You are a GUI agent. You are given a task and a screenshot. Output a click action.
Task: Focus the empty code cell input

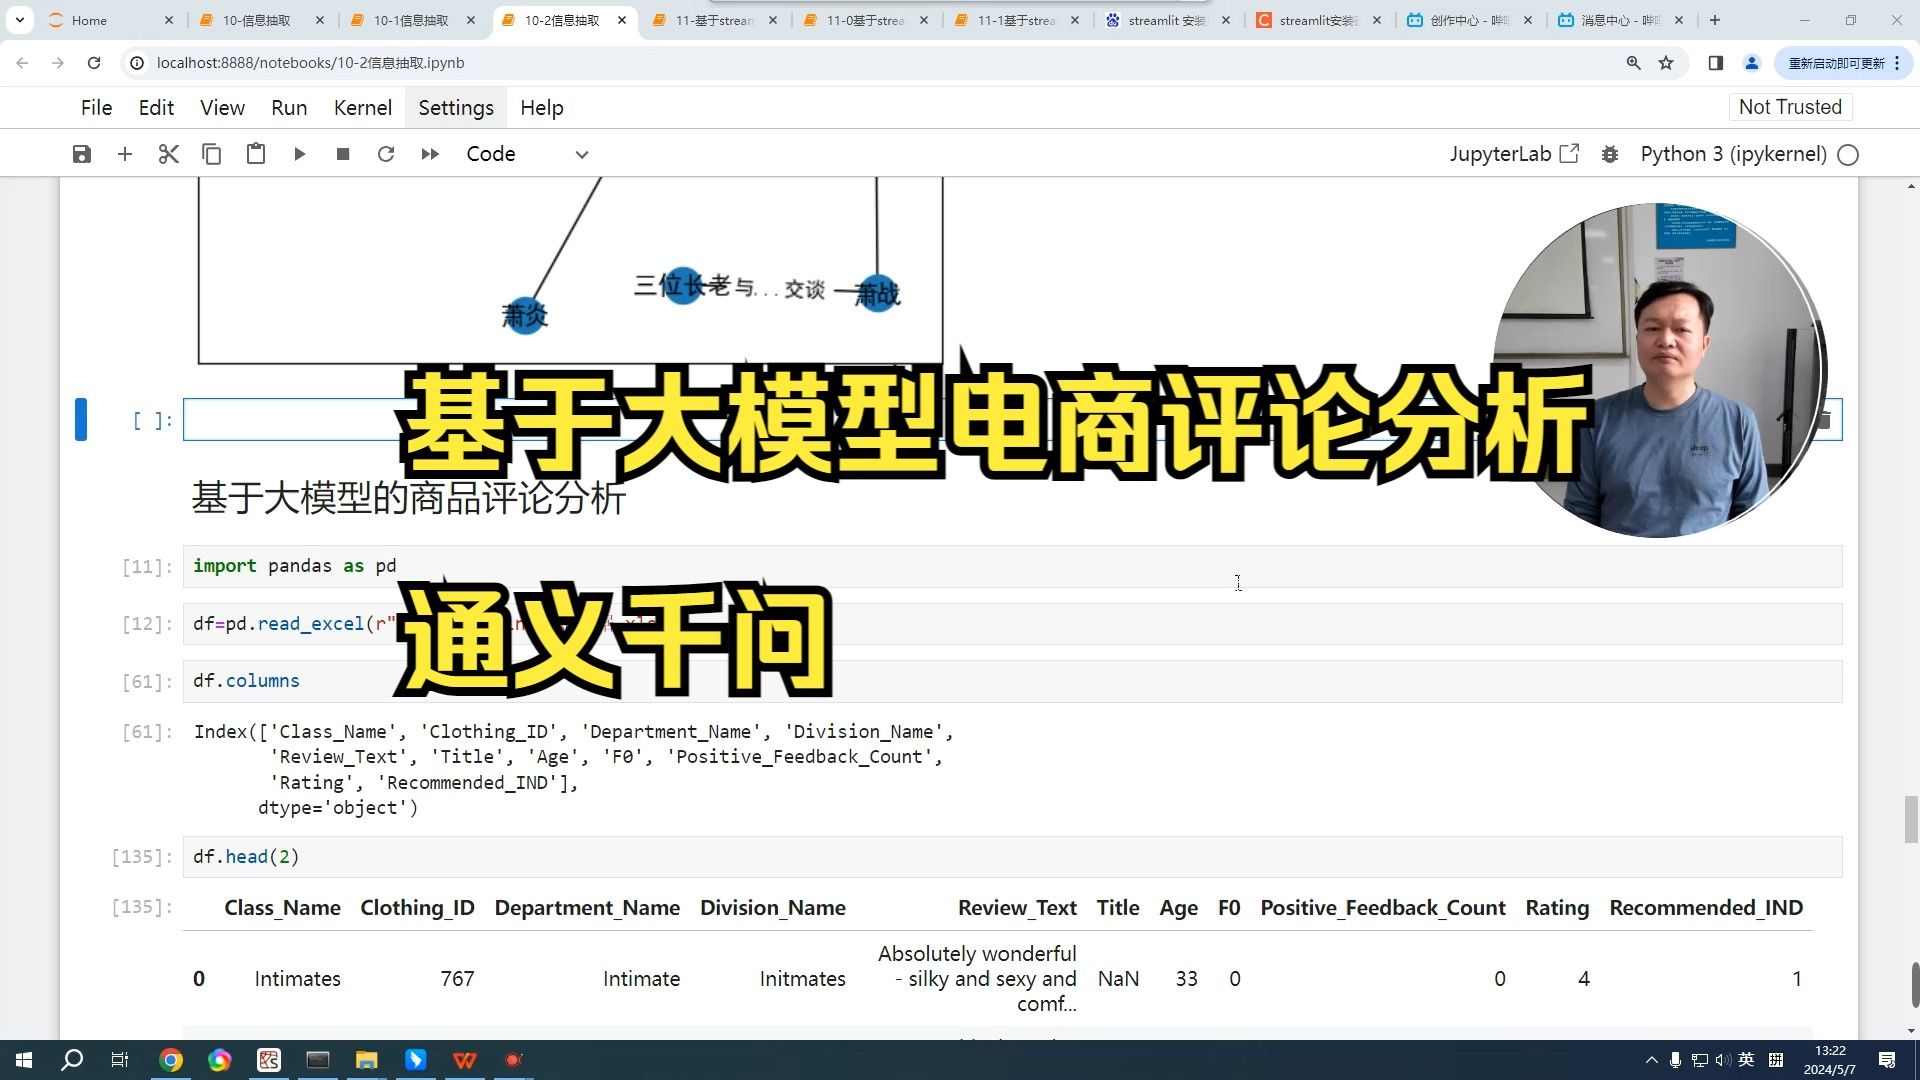(x=1012, y=420)
